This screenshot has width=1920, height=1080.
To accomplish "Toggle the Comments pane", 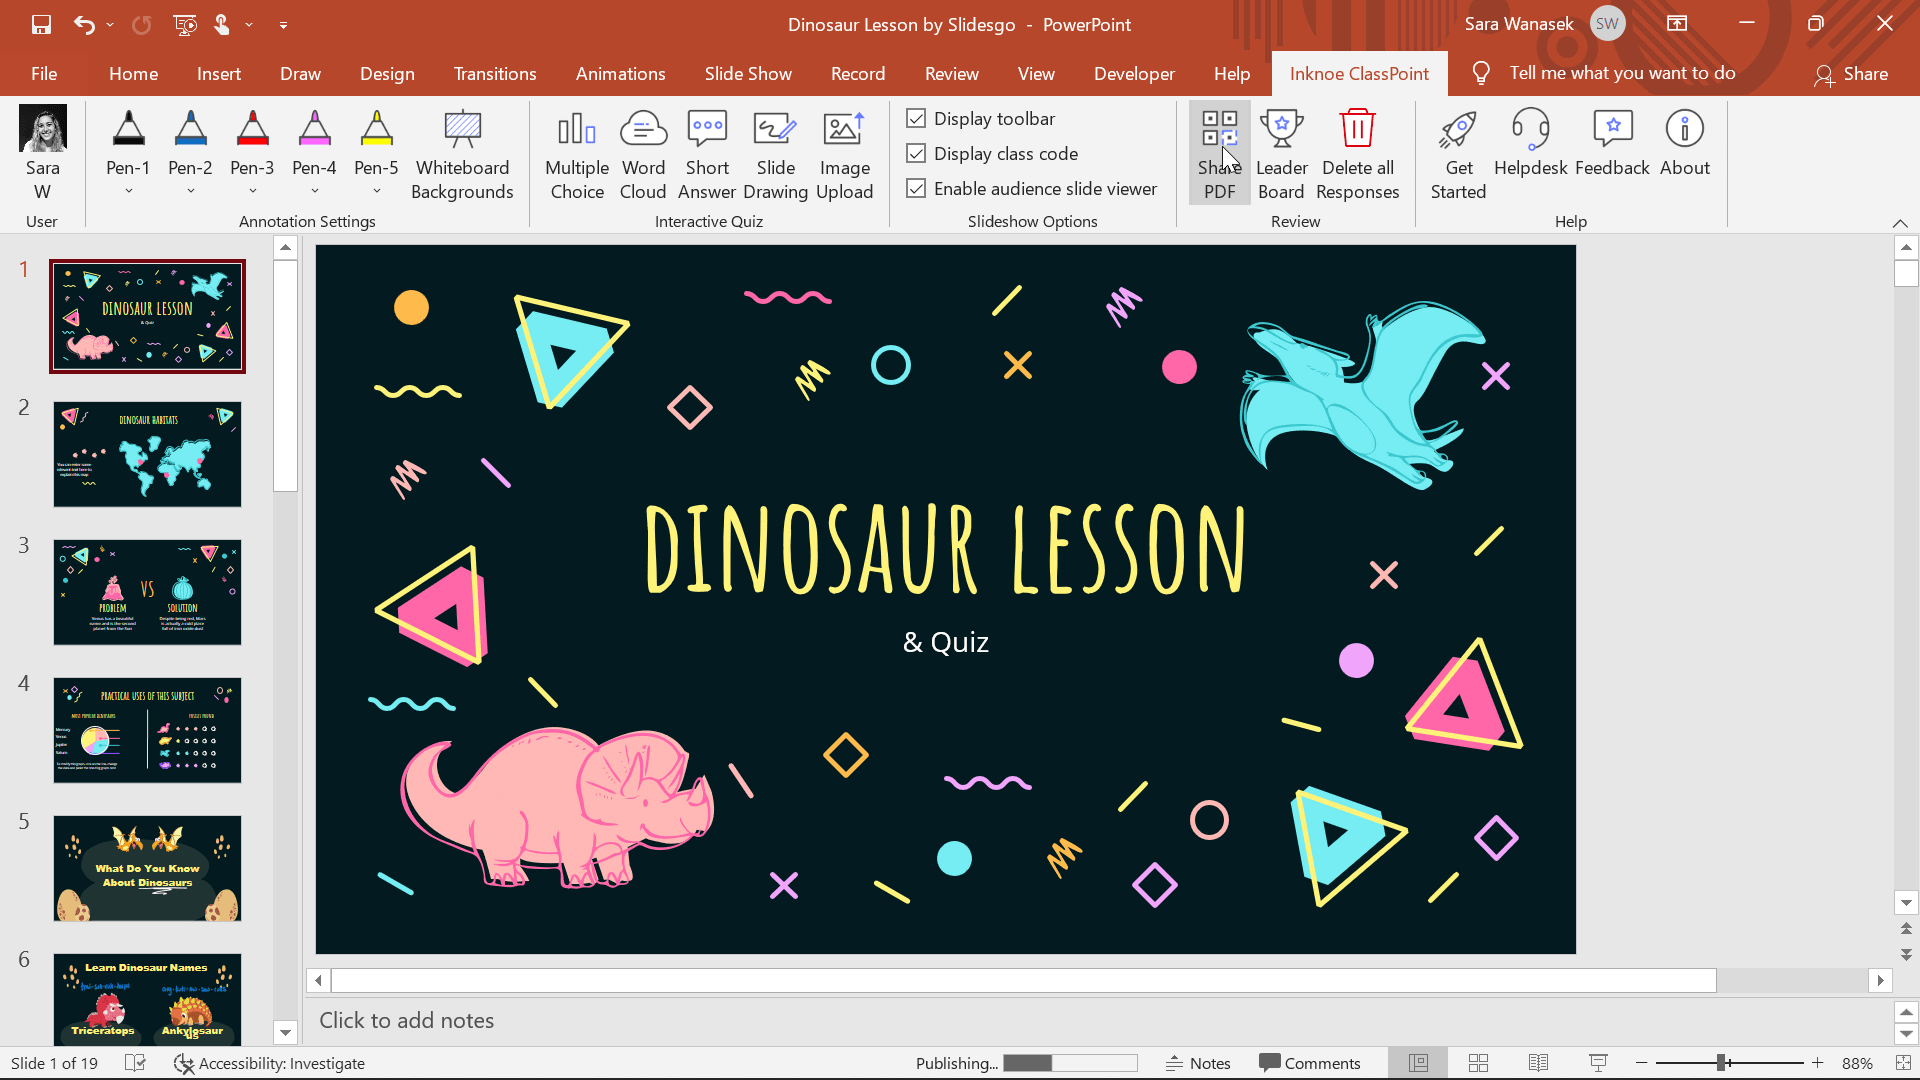I will click(1310, 1063).
